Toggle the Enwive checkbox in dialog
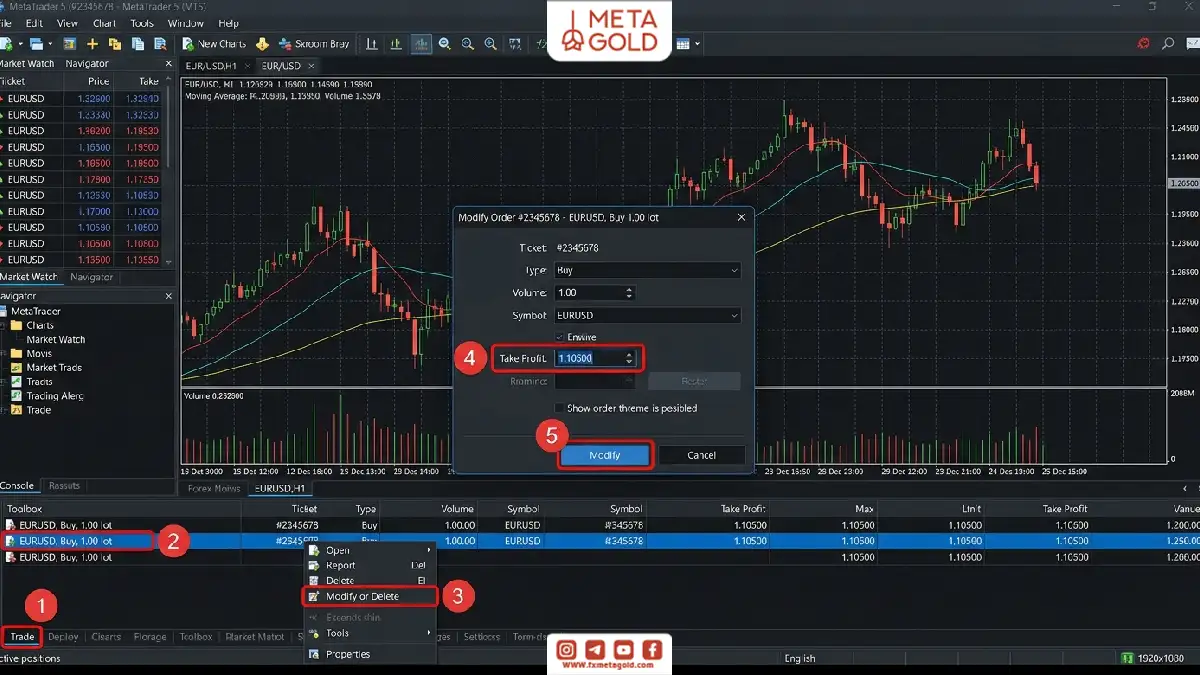The width and height of the screenshot is (1200, 675). click(559, 337)
